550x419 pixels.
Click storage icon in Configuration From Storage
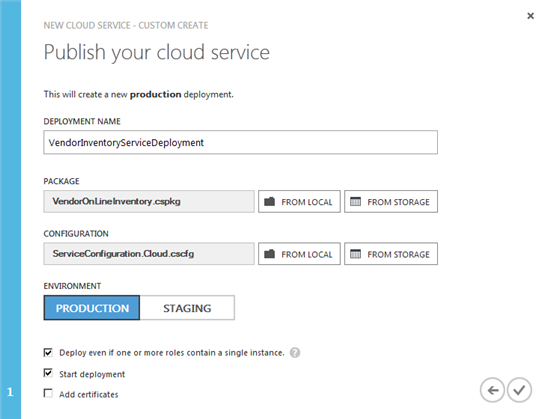click(x=355, y=254)
